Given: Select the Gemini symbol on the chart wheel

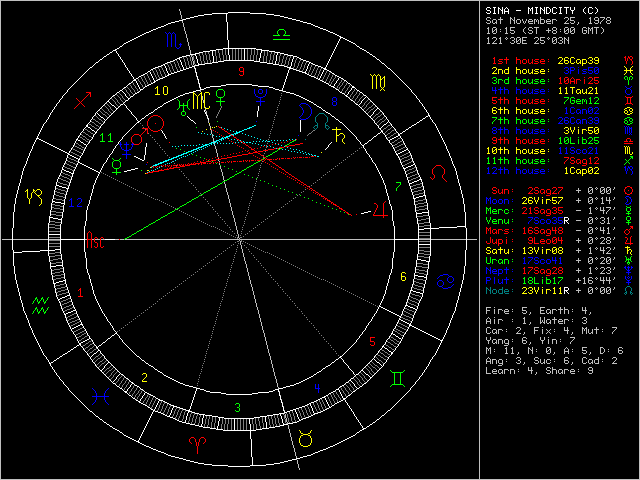Looking at the screenshot, I should coord(398,379).
